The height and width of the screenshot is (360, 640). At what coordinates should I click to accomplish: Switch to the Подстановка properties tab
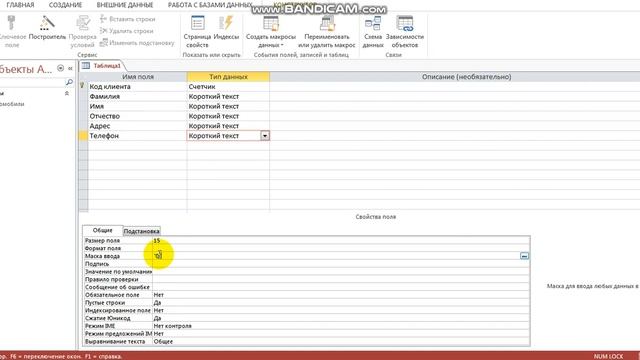click(141, 231)
